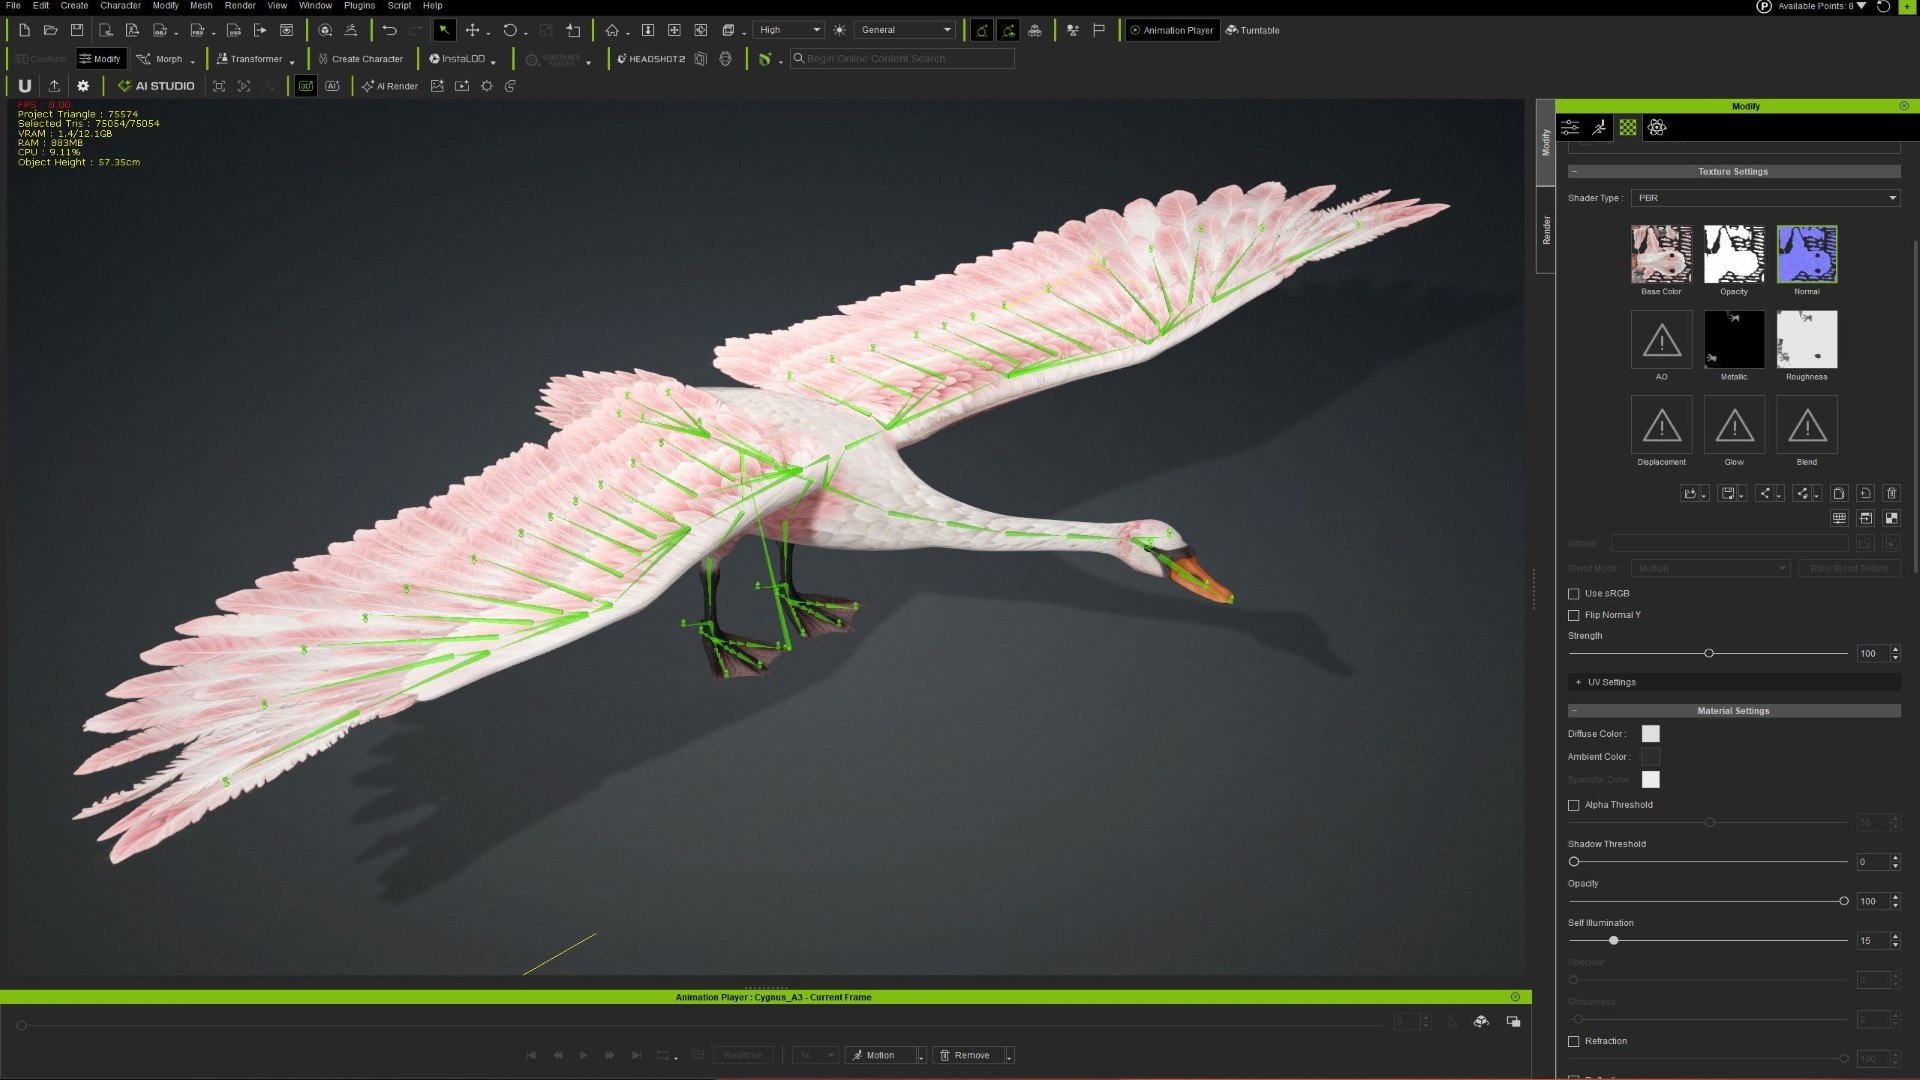Launch AI Render from the toolbar
This screenshot has height=1080, width=1920.
[x=390, y=86]
